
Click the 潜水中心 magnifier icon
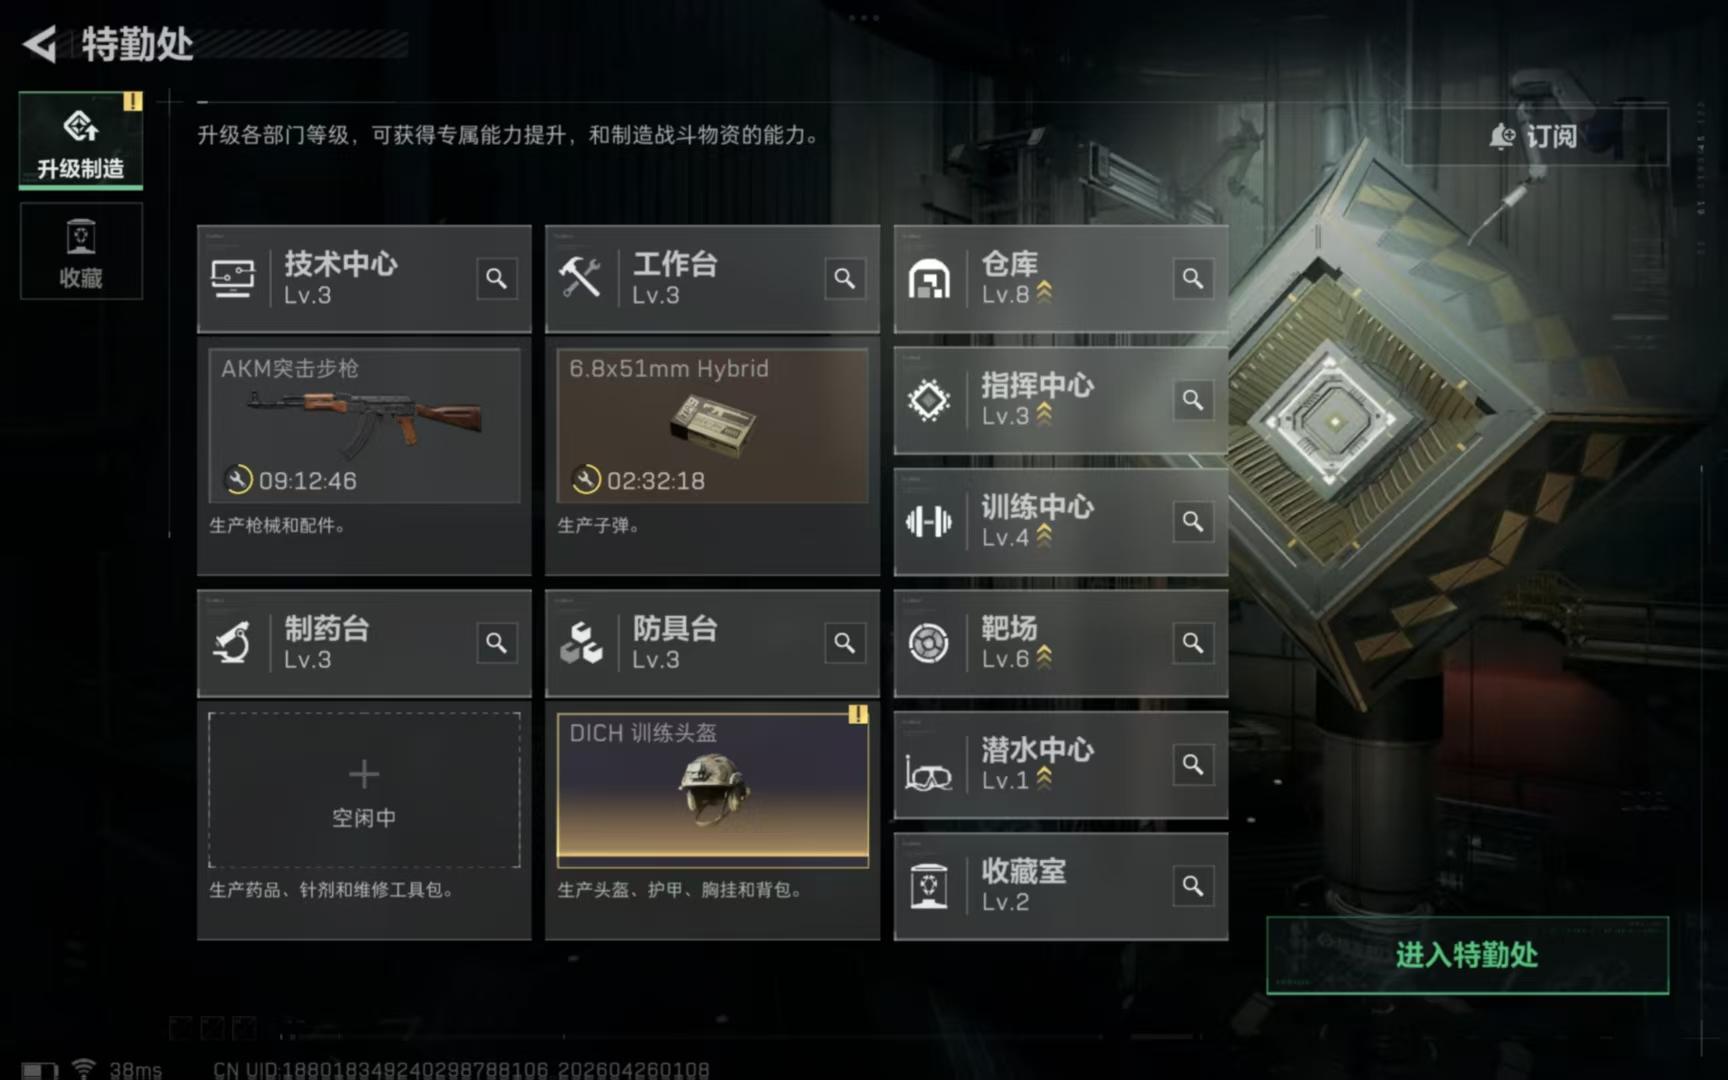[x=1192, y=764]
